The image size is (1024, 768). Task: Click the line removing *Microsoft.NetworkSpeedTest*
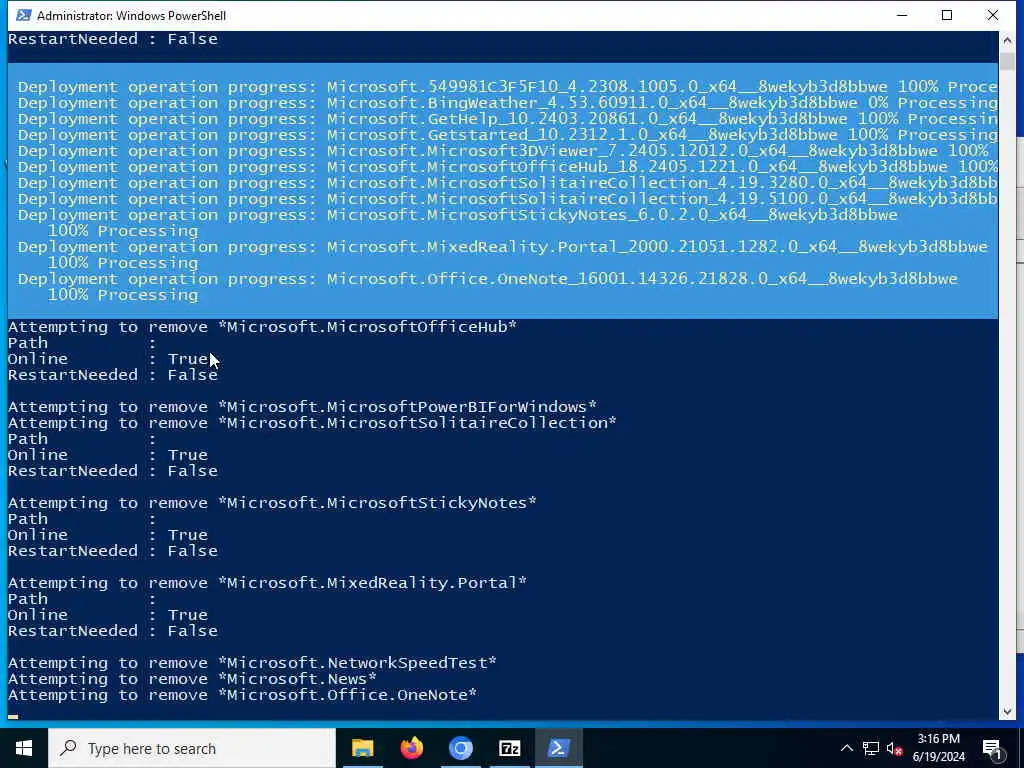(252, 663)
